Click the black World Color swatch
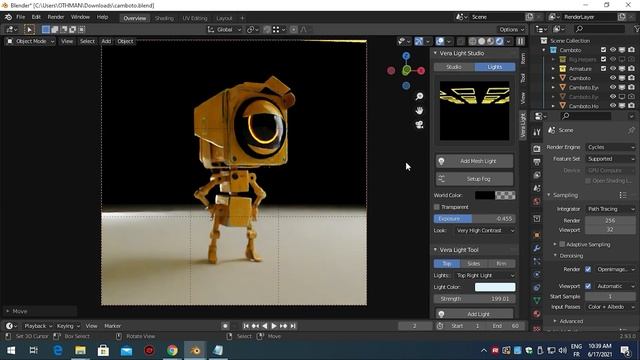Screen dimensions: 640x360 (484, 195)
